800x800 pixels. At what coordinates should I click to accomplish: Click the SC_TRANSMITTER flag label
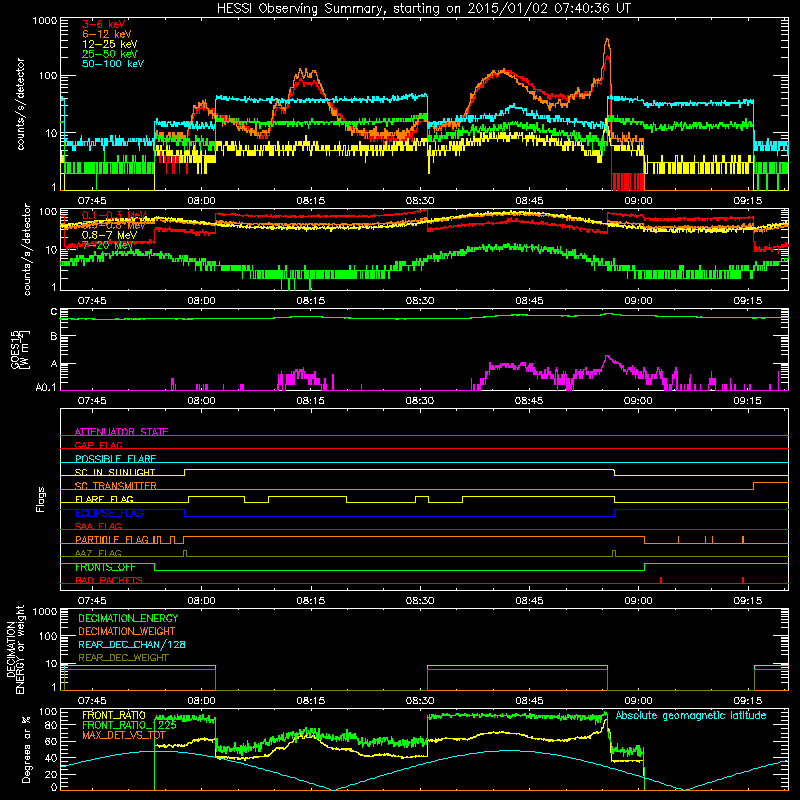tap(115, 486)
